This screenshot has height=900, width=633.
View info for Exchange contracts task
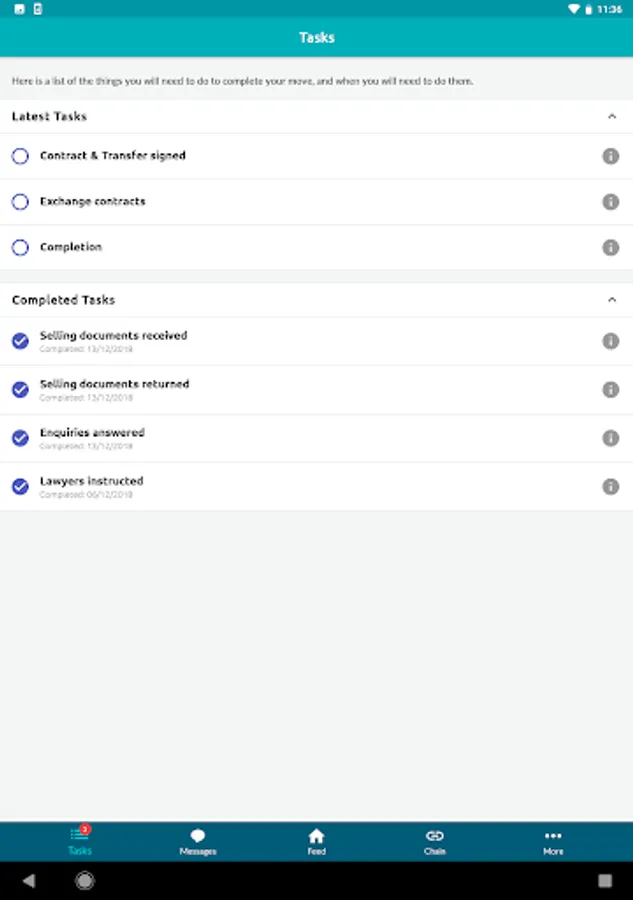tap(611, 201)
